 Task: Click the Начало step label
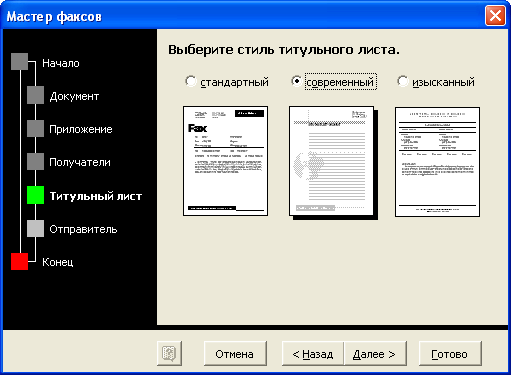coord(61,63)
